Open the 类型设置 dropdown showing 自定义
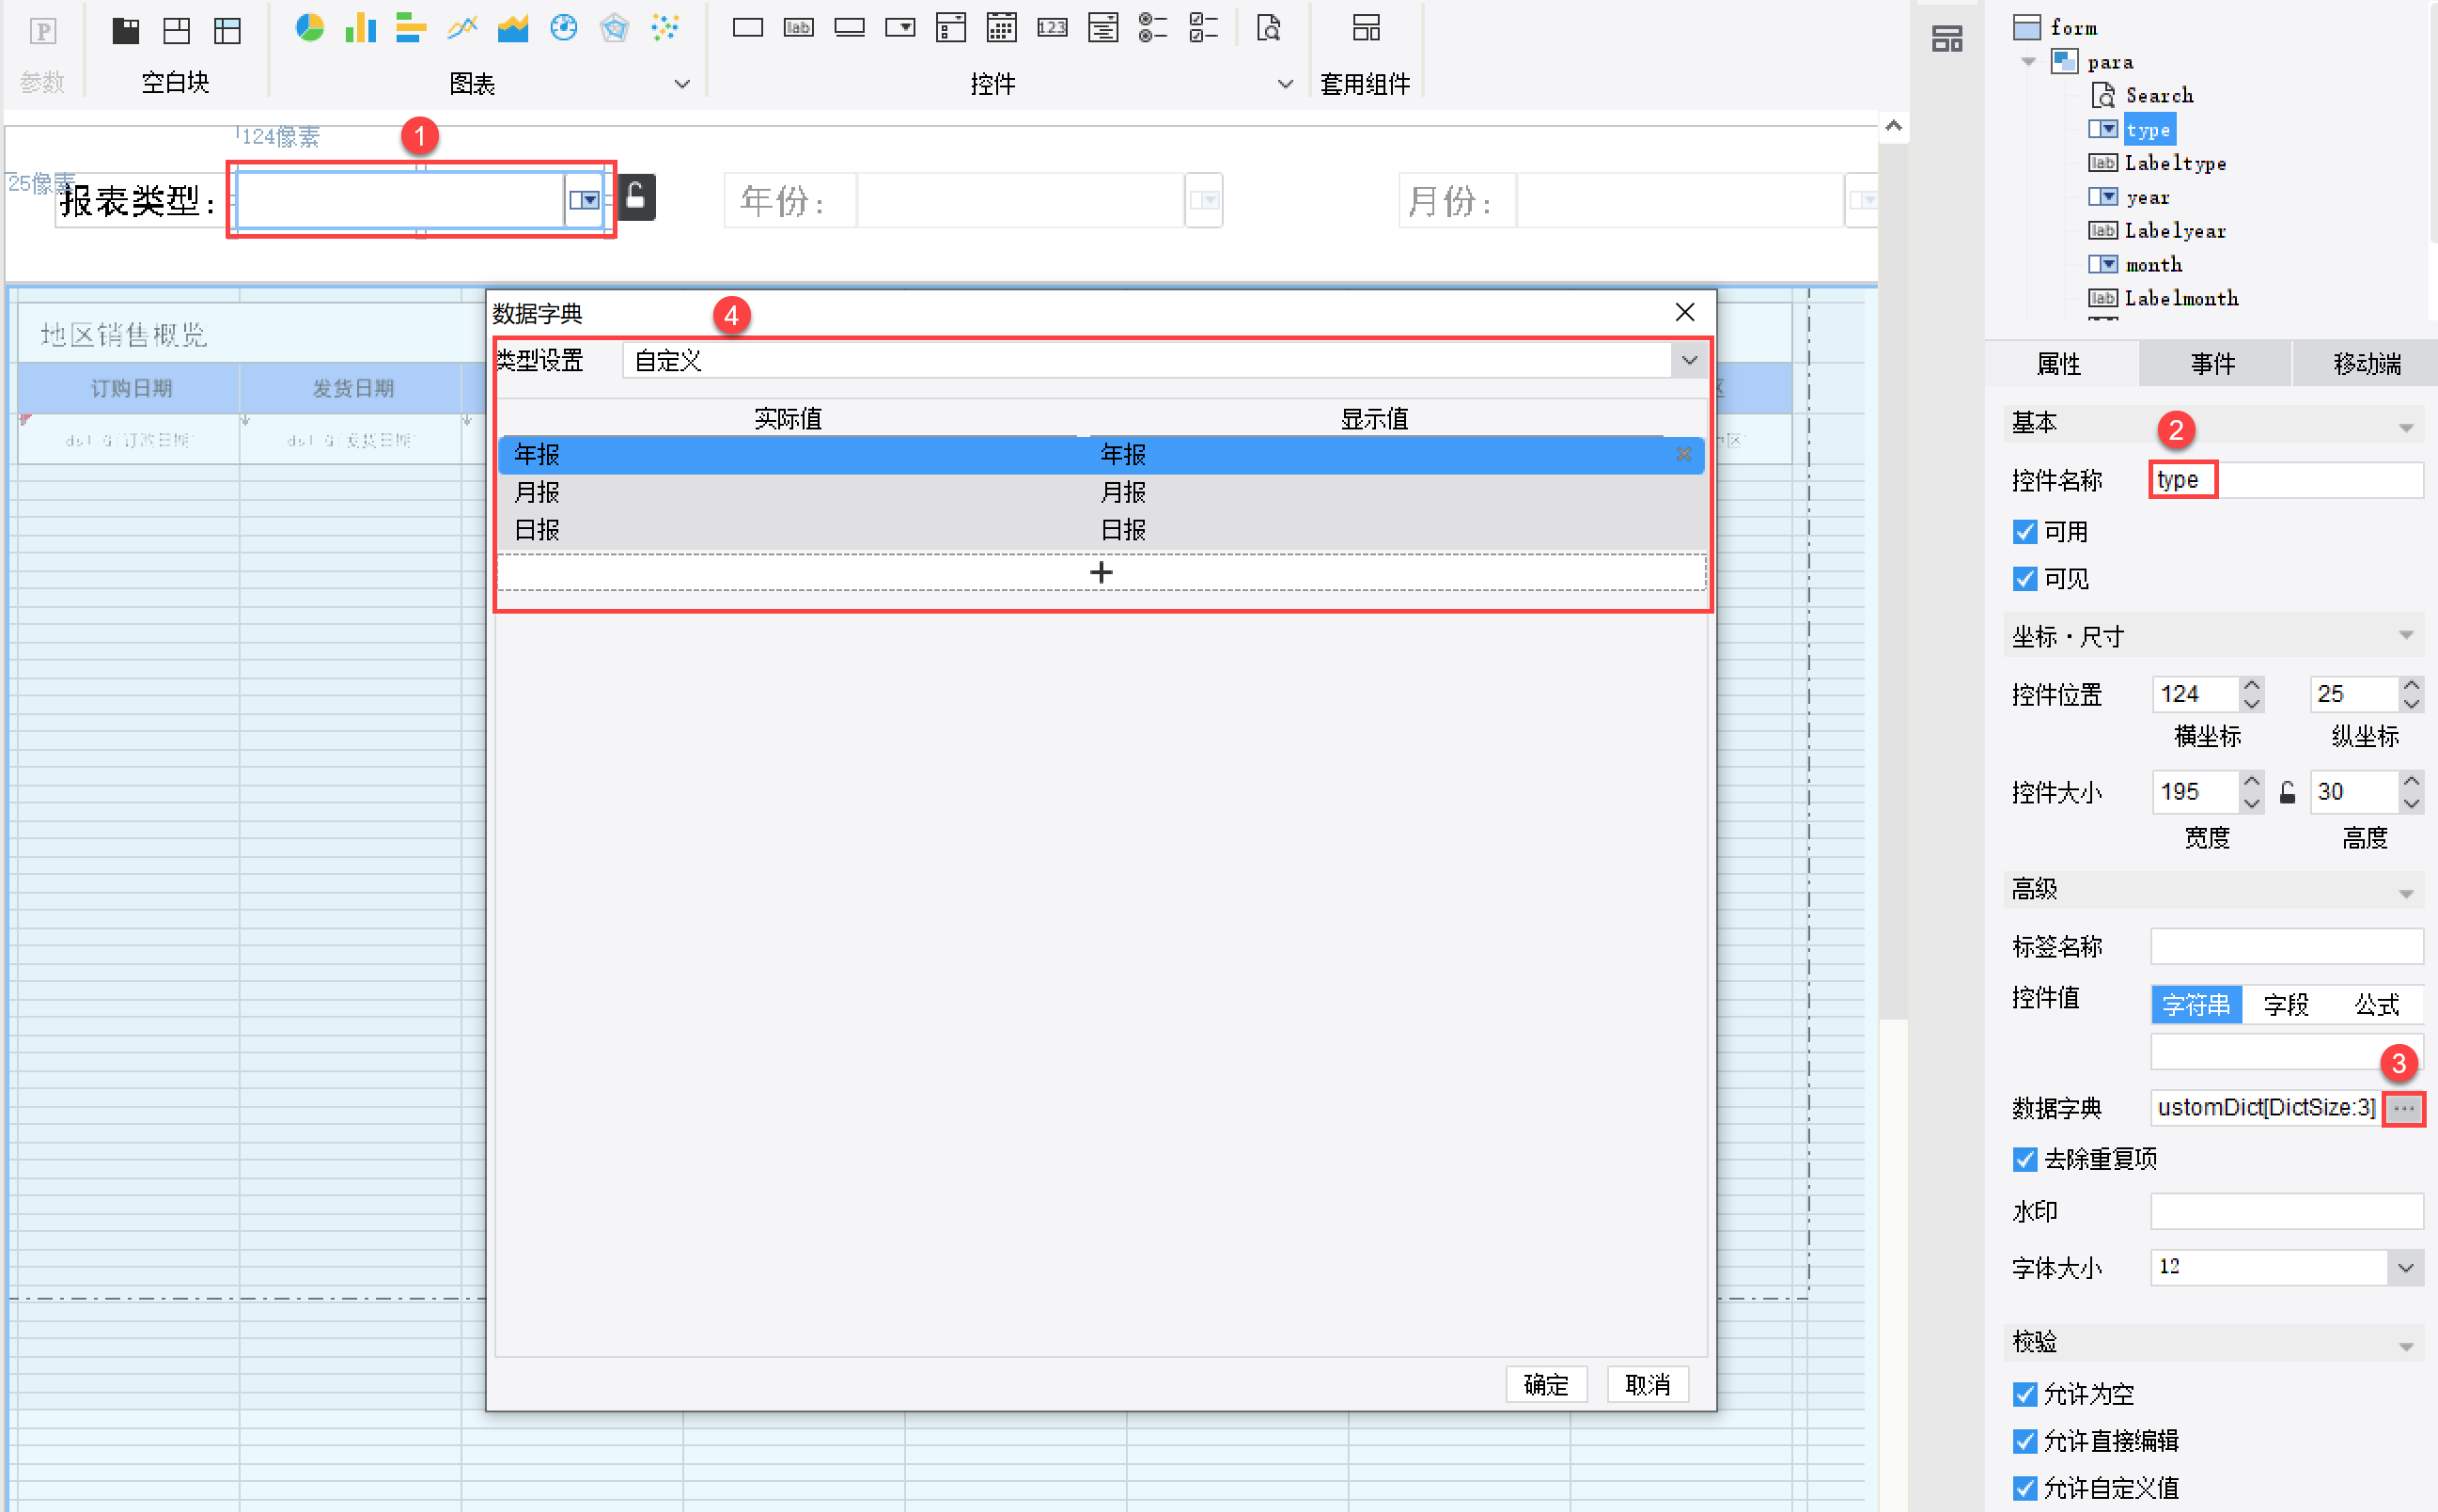The width and height of the screenshot is (2438, 1512). (1688, 360)
